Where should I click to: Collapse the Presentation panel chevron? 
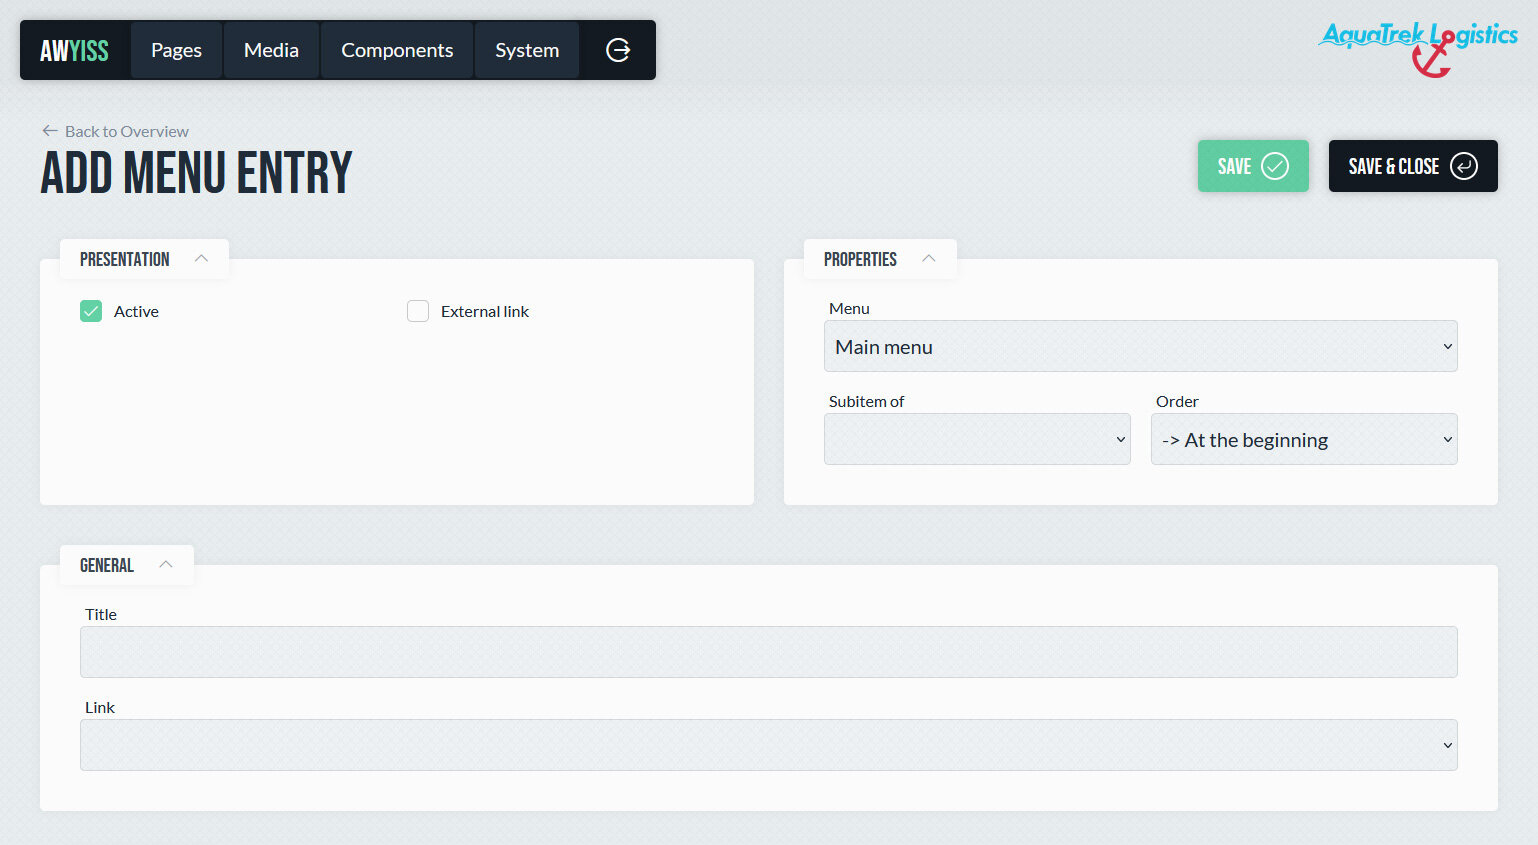click(201, 259)
